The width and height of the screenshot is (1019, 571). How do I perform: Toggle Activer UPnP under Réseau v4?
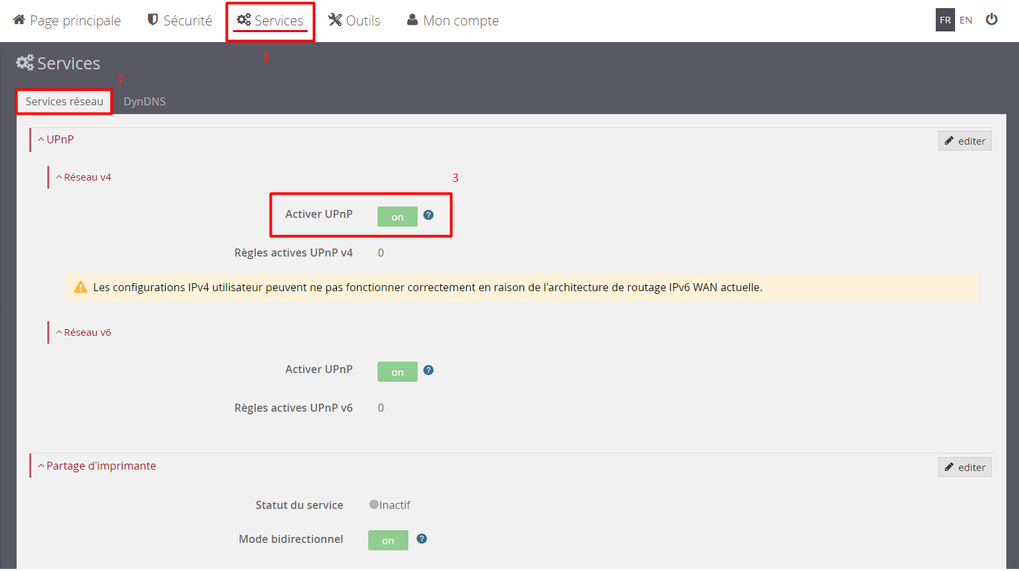pos(397,217)
